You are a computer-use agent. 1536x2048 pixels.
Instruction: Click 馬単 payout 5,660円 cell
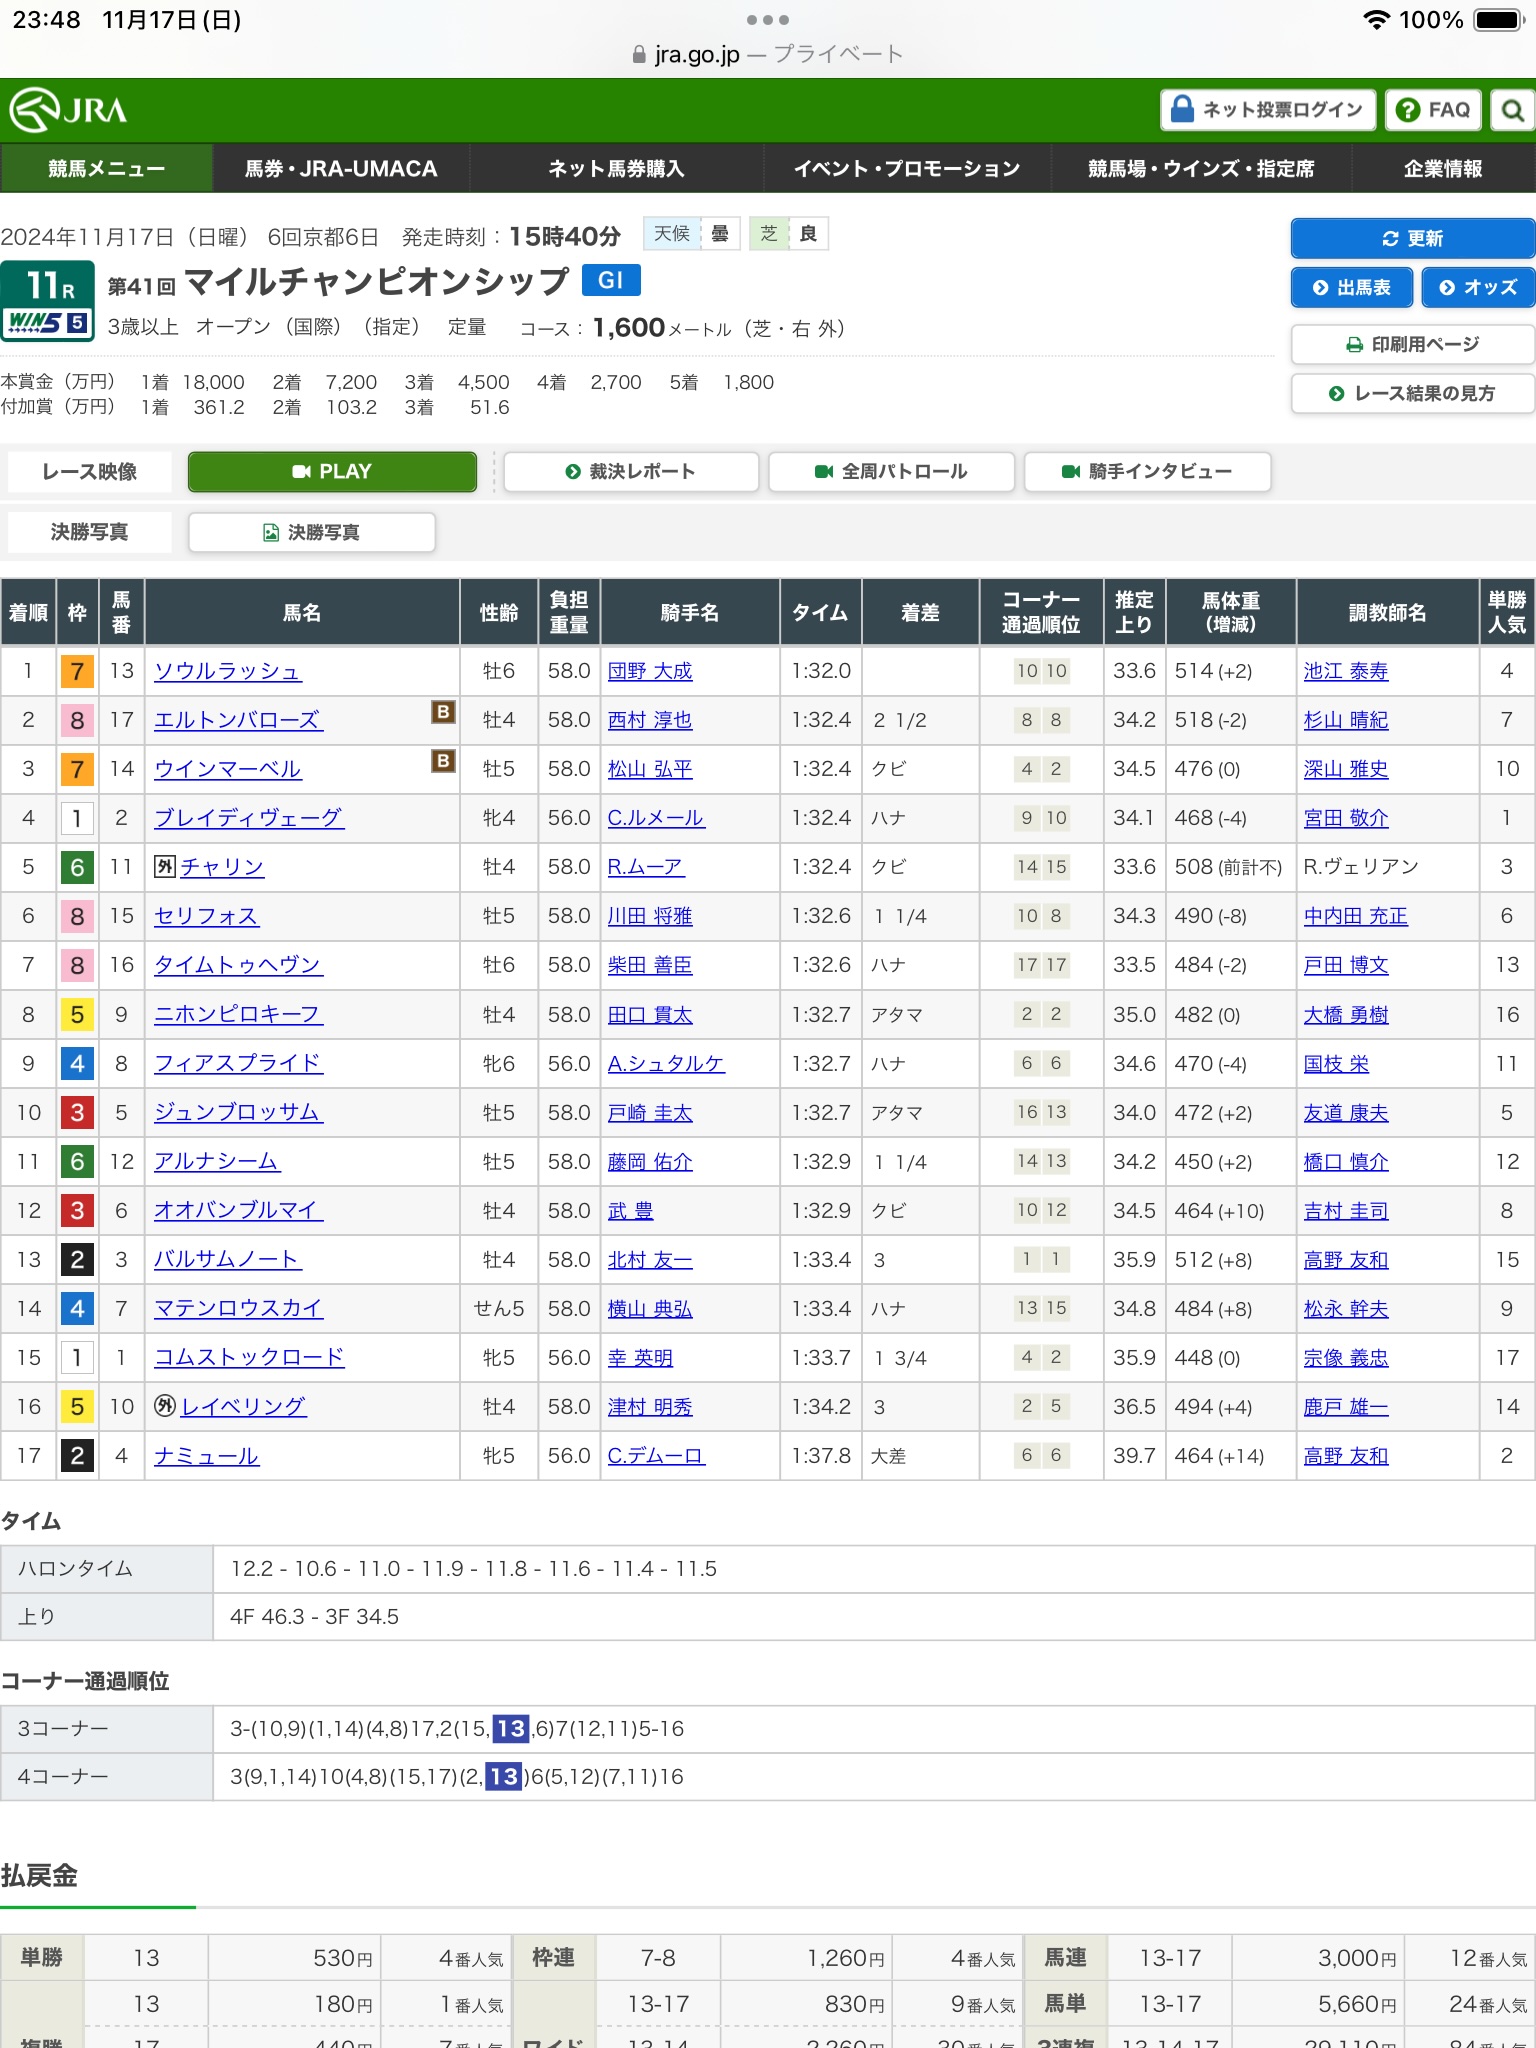coord(1318,2004)
